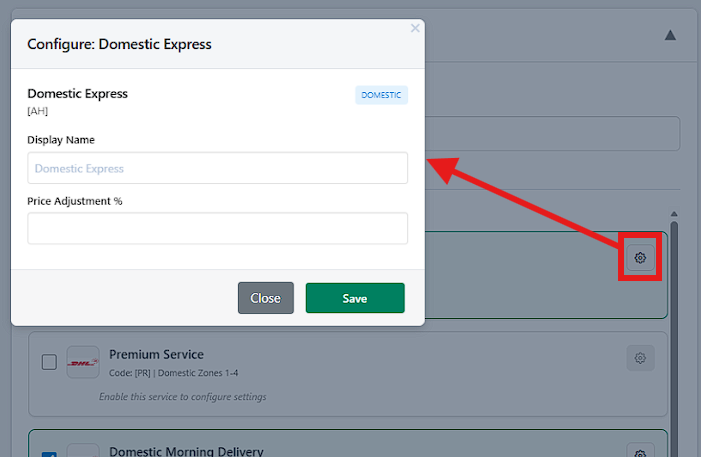Click the DHL logo beside Premium Service

point(83,363)
